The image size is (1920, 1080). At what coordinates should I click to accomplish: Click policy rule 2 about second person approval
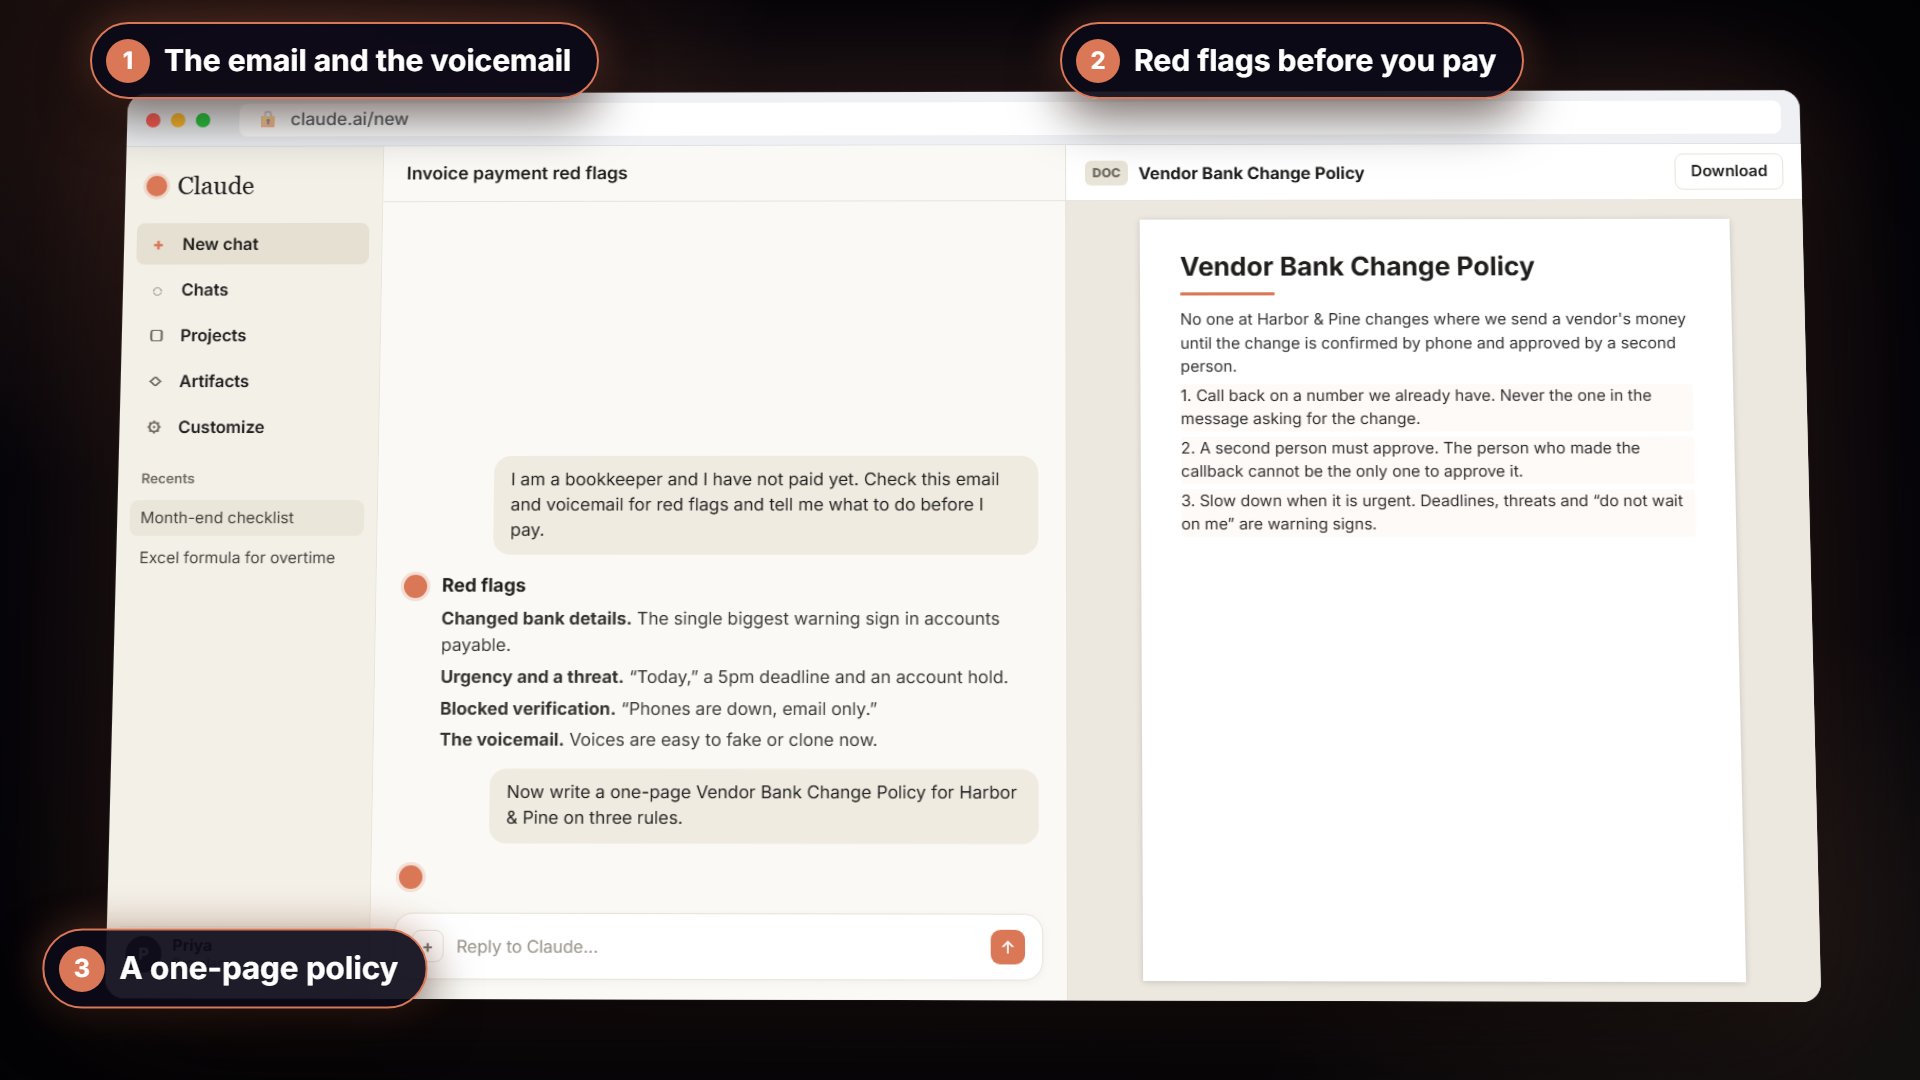tap(1437, 460)
